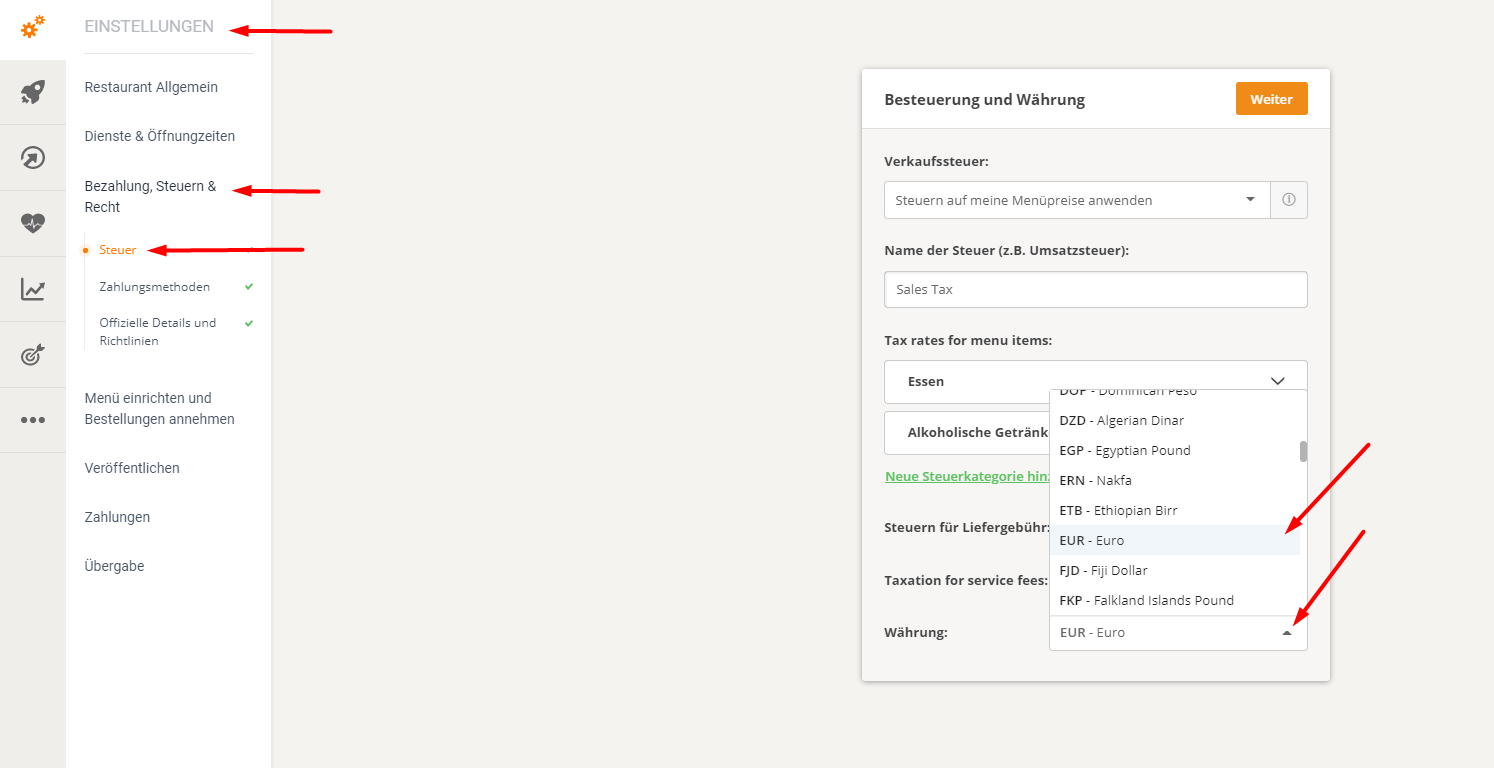Select the circular arrow icon in sidebar
Viewport: 1494px width, 768px height.
pyautogui.click(x=33, y=157)
